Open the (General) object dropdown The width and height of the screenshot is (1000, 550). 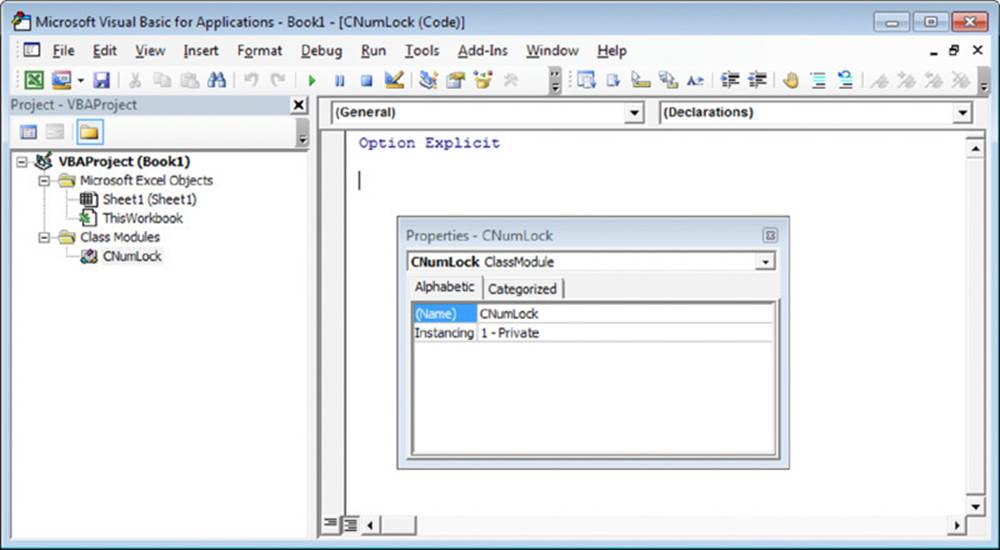633,113
